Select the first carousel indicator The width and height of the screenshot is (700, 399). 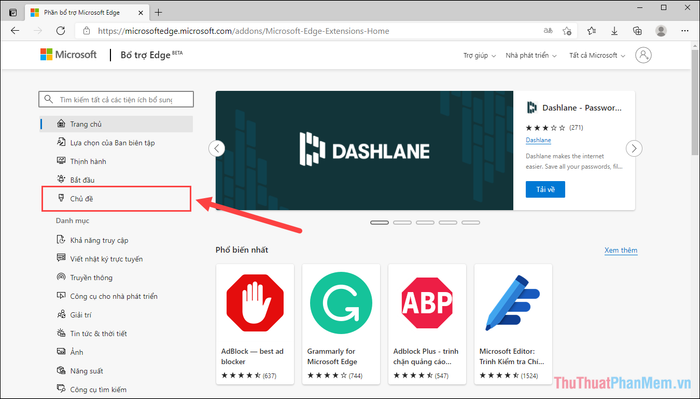pyautogui.click(x=379, y=222)
